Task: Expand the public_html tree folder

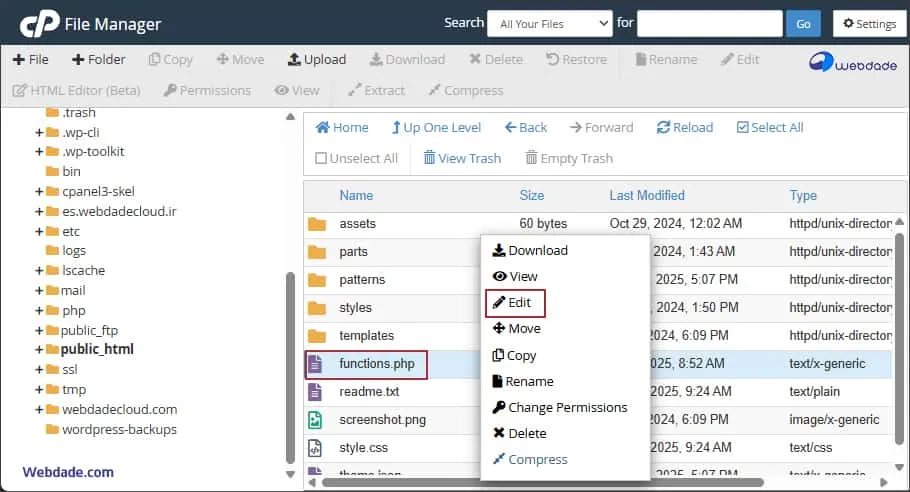Action: (x=40, y=349)
